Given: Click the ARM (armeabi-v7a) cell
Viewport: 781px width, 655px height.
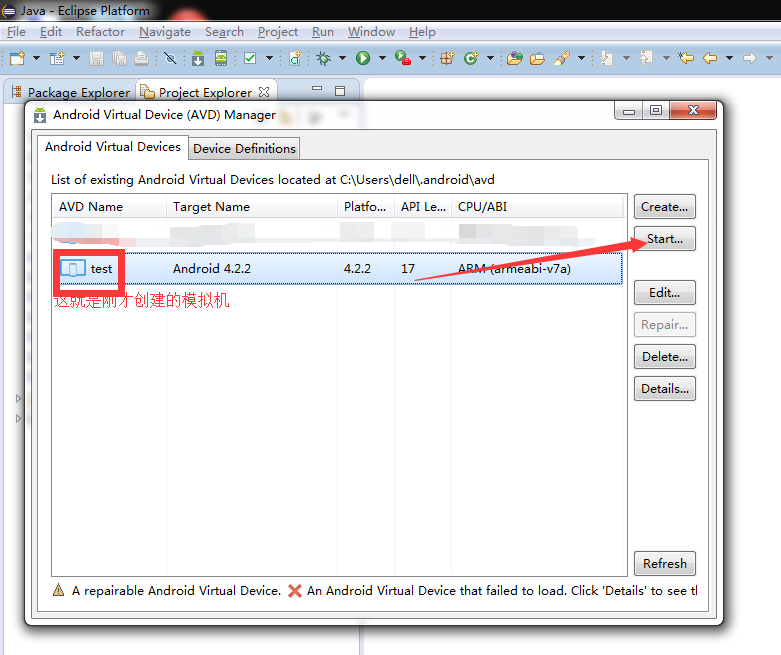Looking at the screenshot, I should (x=514, y=268).
